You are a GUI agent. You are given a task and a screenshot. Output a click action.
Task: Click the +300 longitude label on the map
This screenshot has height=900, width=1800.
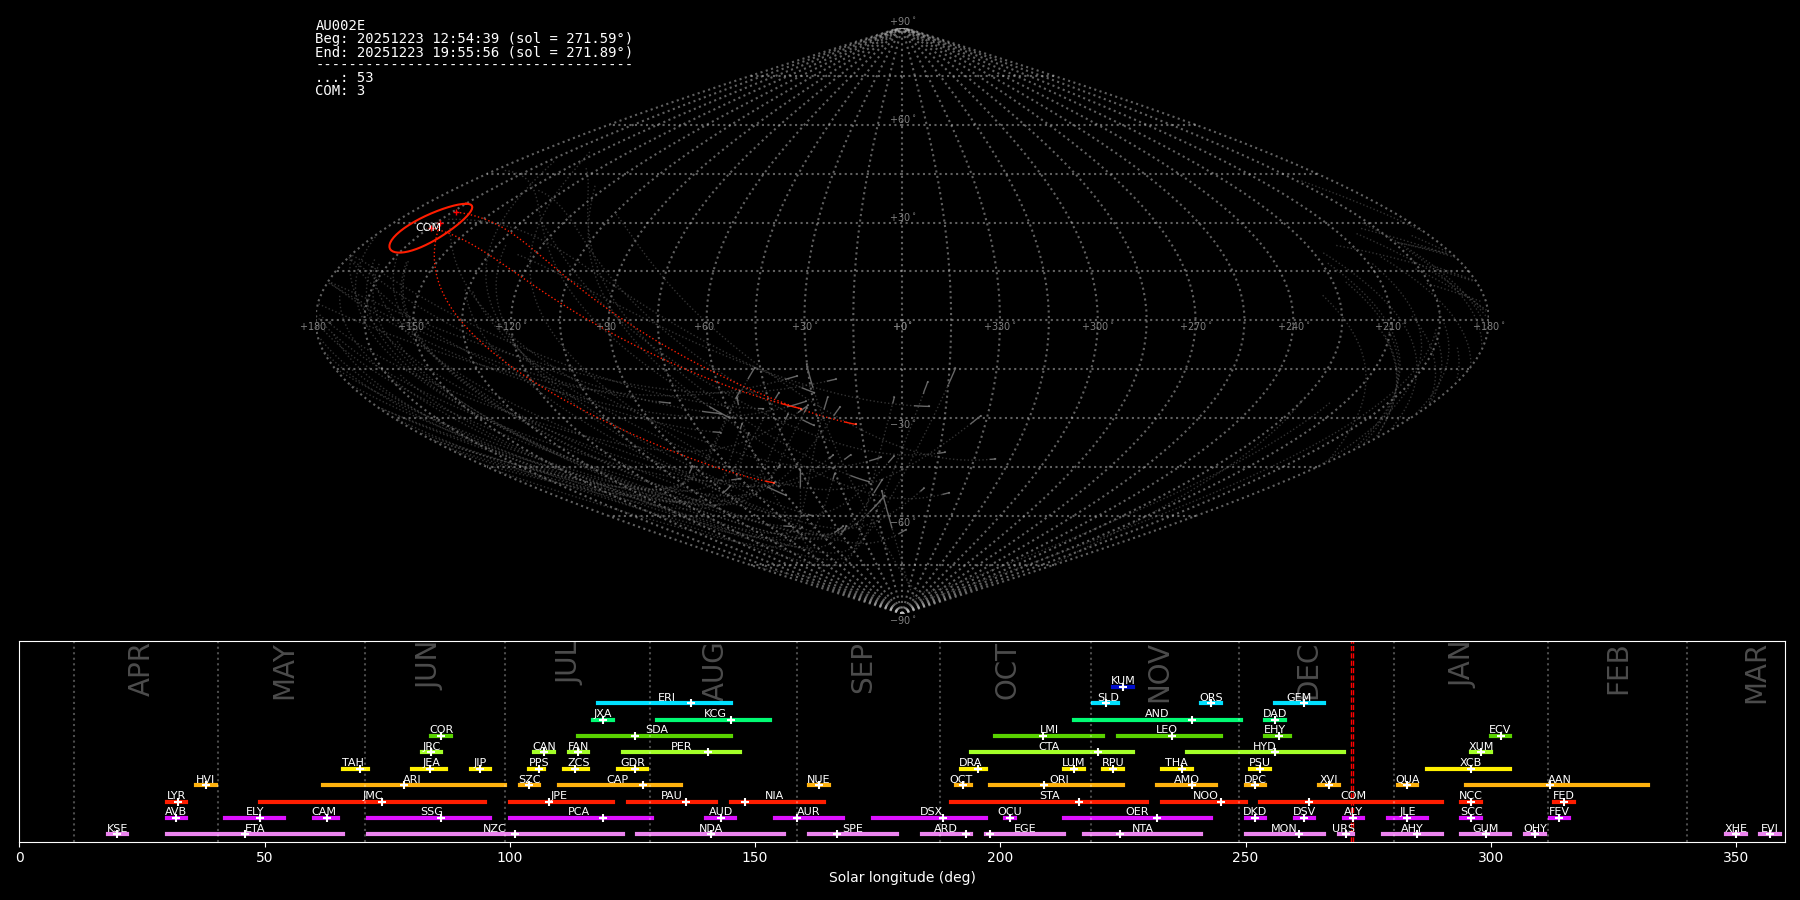(1095, 326)
